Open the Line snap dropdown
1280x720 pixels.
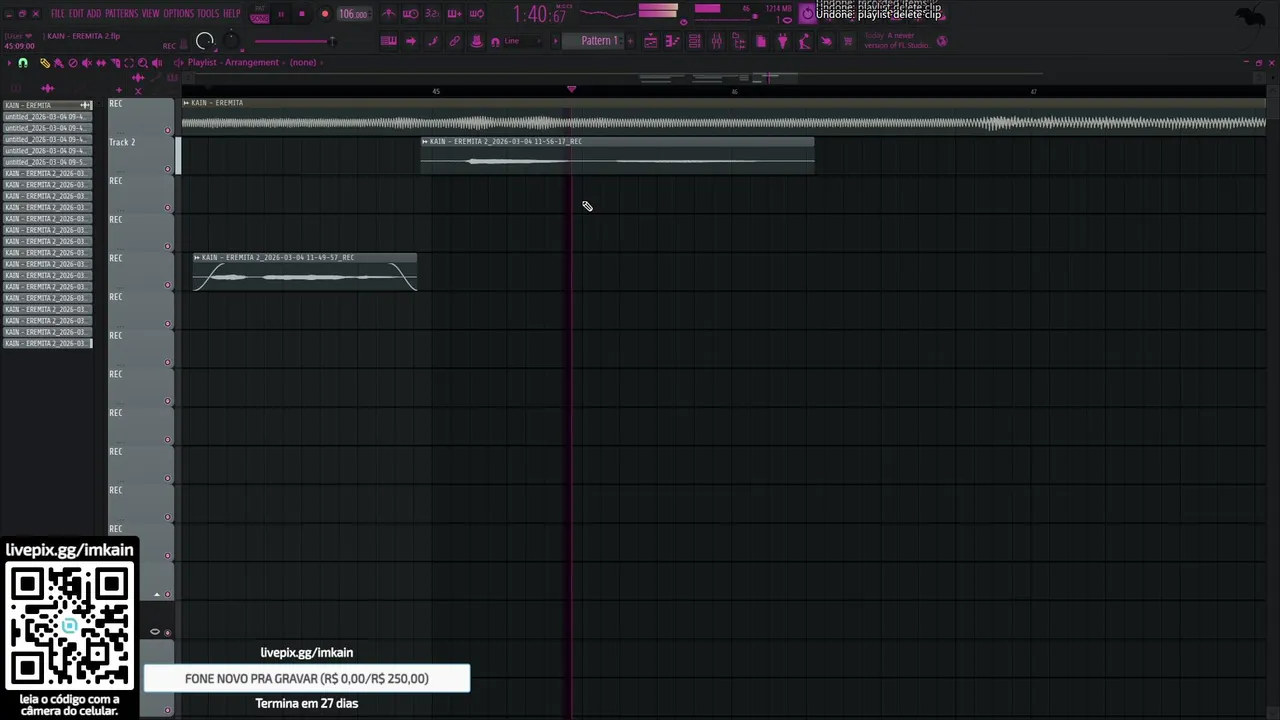pyautogui.click(x=521, y=41)
